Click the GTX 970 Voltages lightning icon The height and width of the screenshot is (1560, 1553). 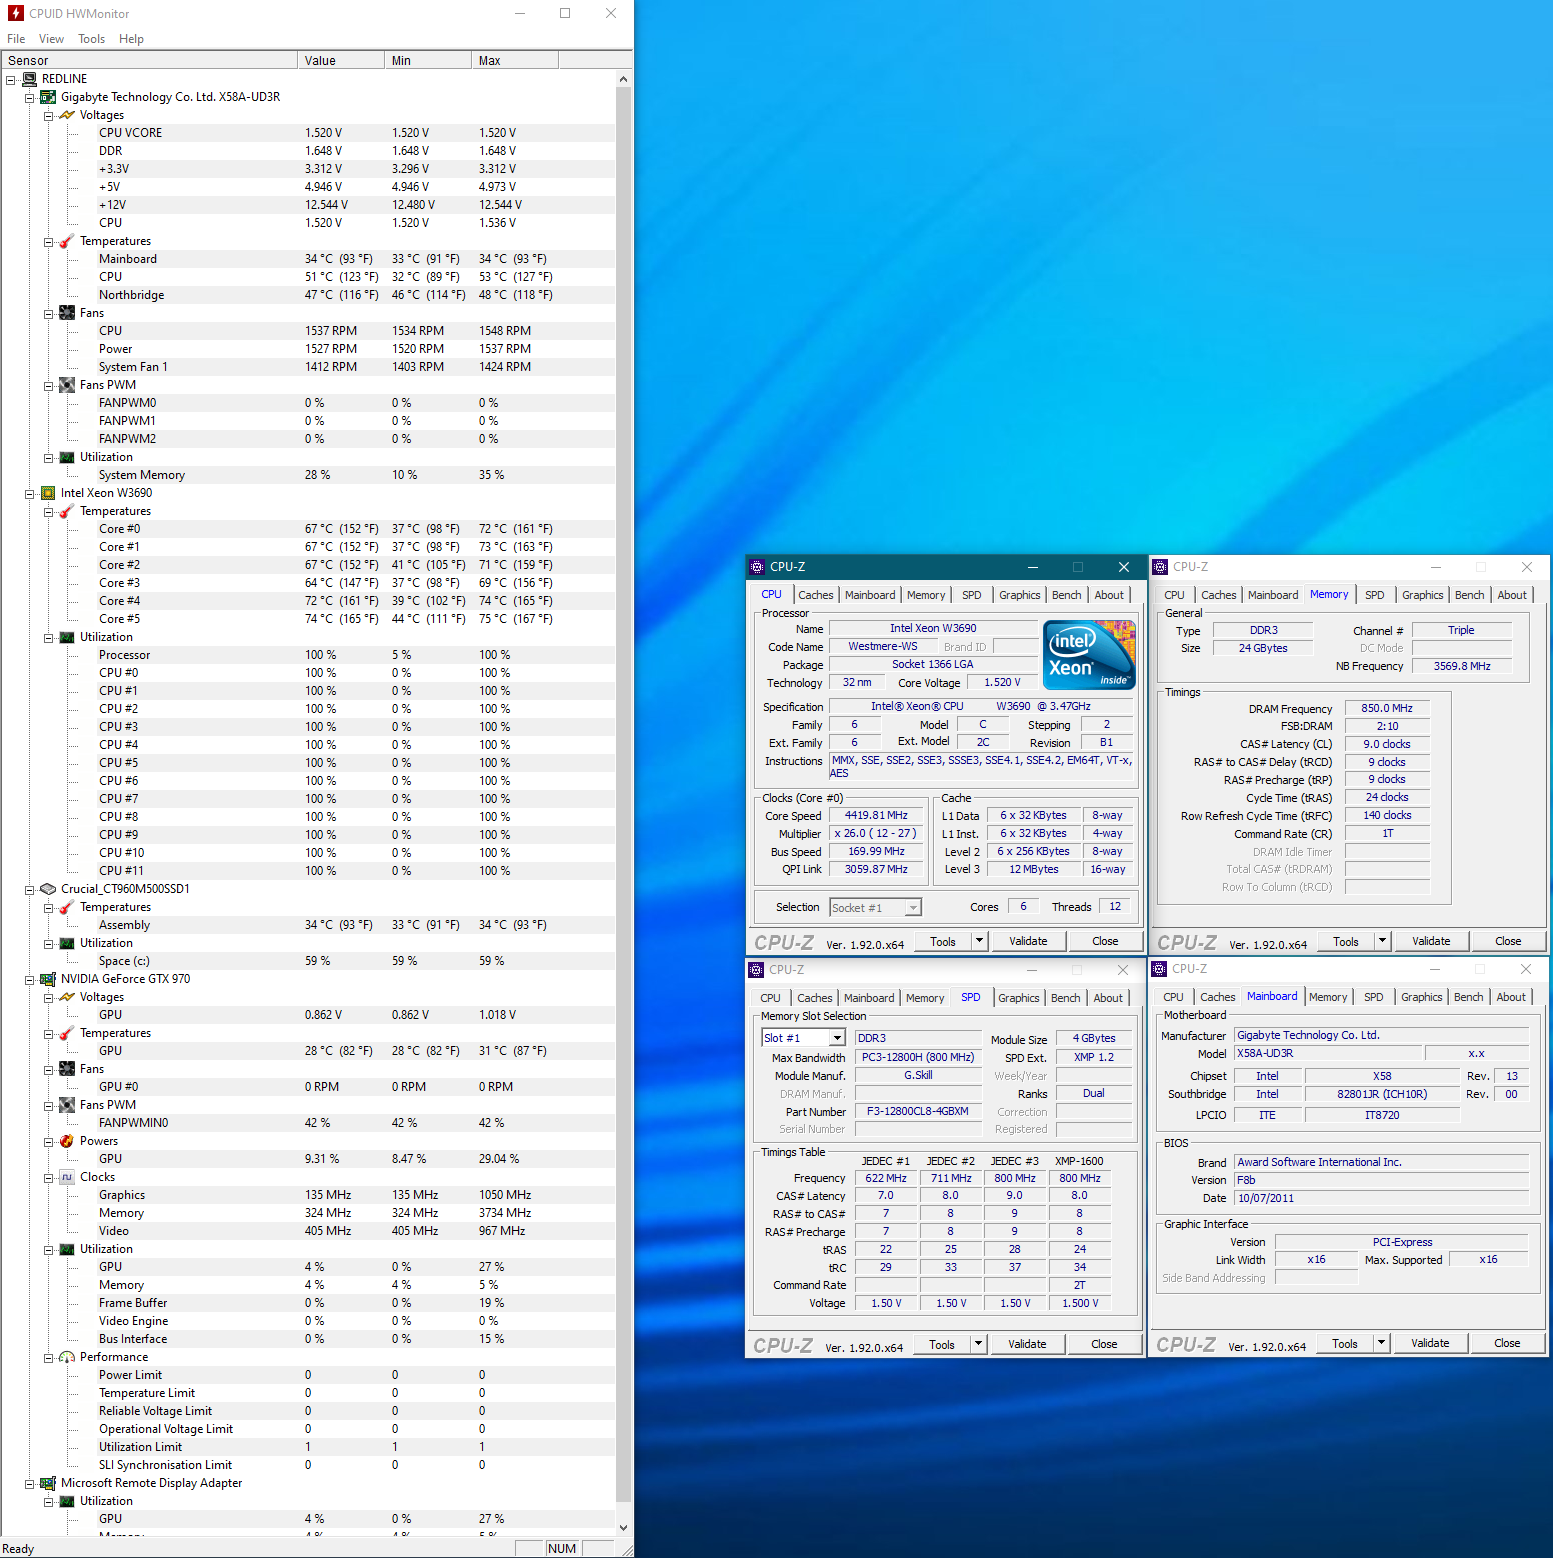[67, 997]
